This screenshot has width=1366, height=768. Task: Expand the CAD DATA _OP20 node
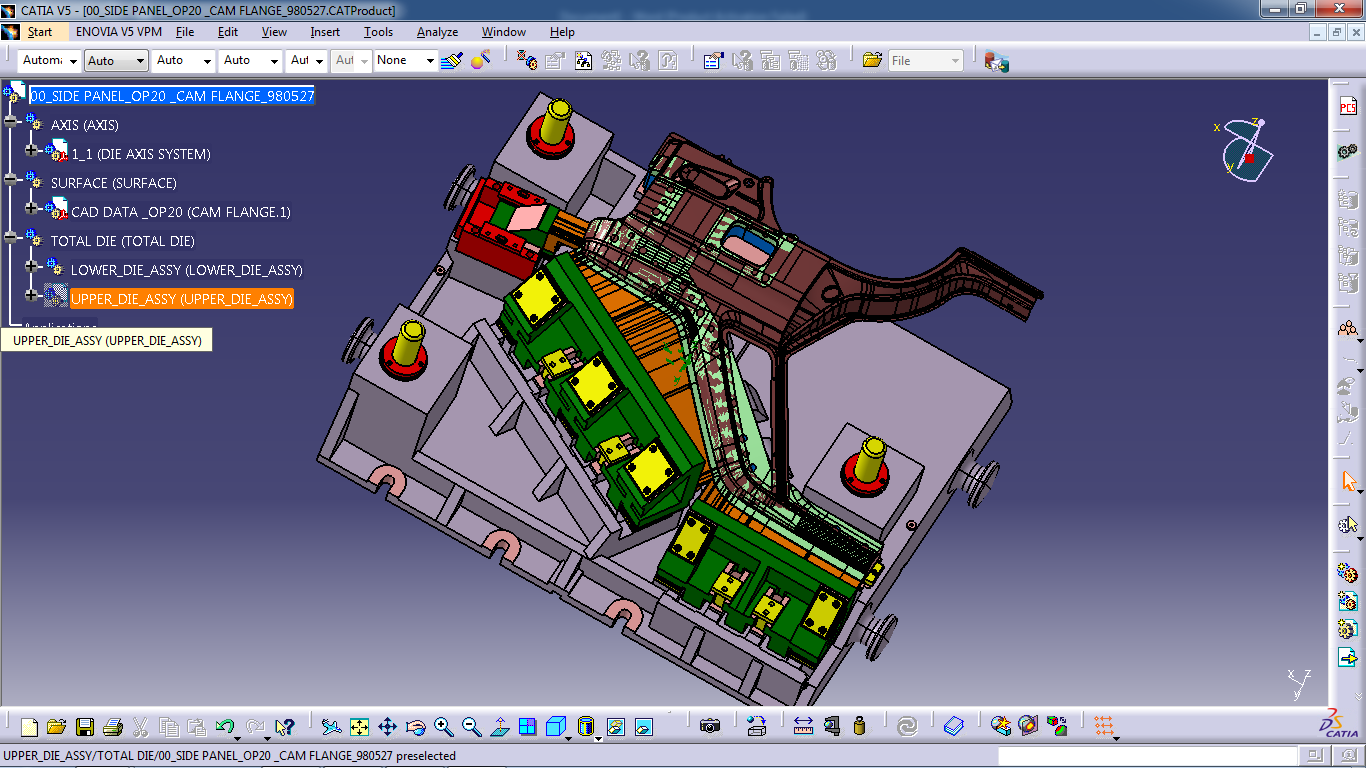click(x=31, y=210)
